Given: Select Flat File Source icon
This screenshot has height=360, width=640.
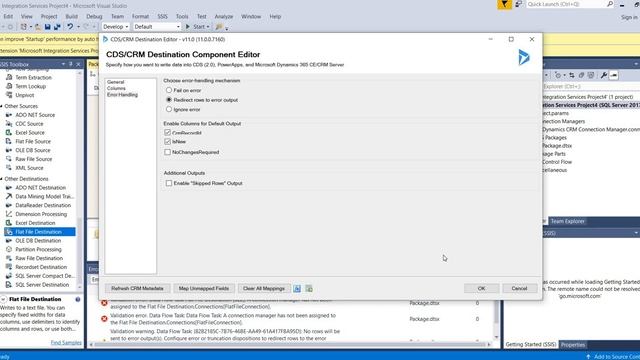Looking at the screenshot, I should (x=9, y=141).
